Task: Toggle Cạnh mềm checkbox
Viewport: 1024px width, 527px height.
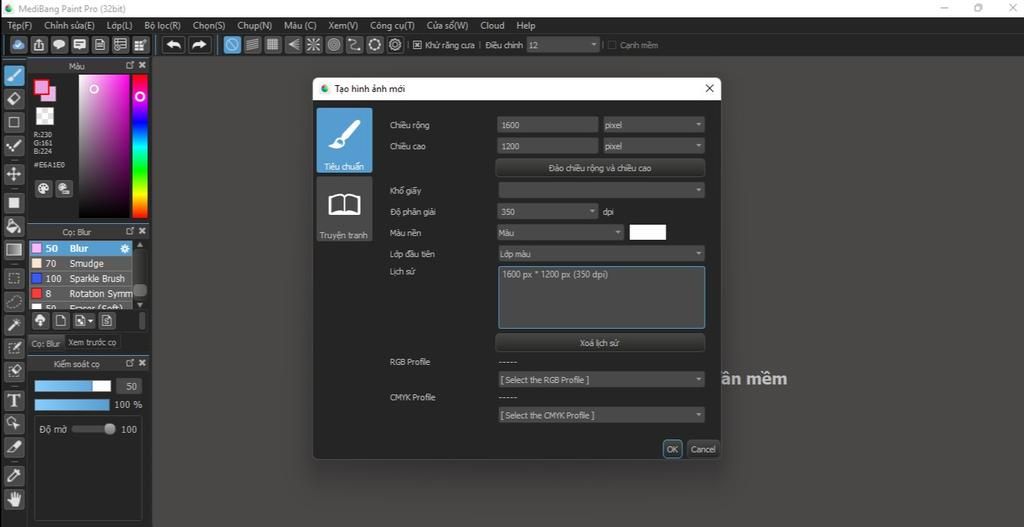Action: pyautogui.click(x=612, y=45)
